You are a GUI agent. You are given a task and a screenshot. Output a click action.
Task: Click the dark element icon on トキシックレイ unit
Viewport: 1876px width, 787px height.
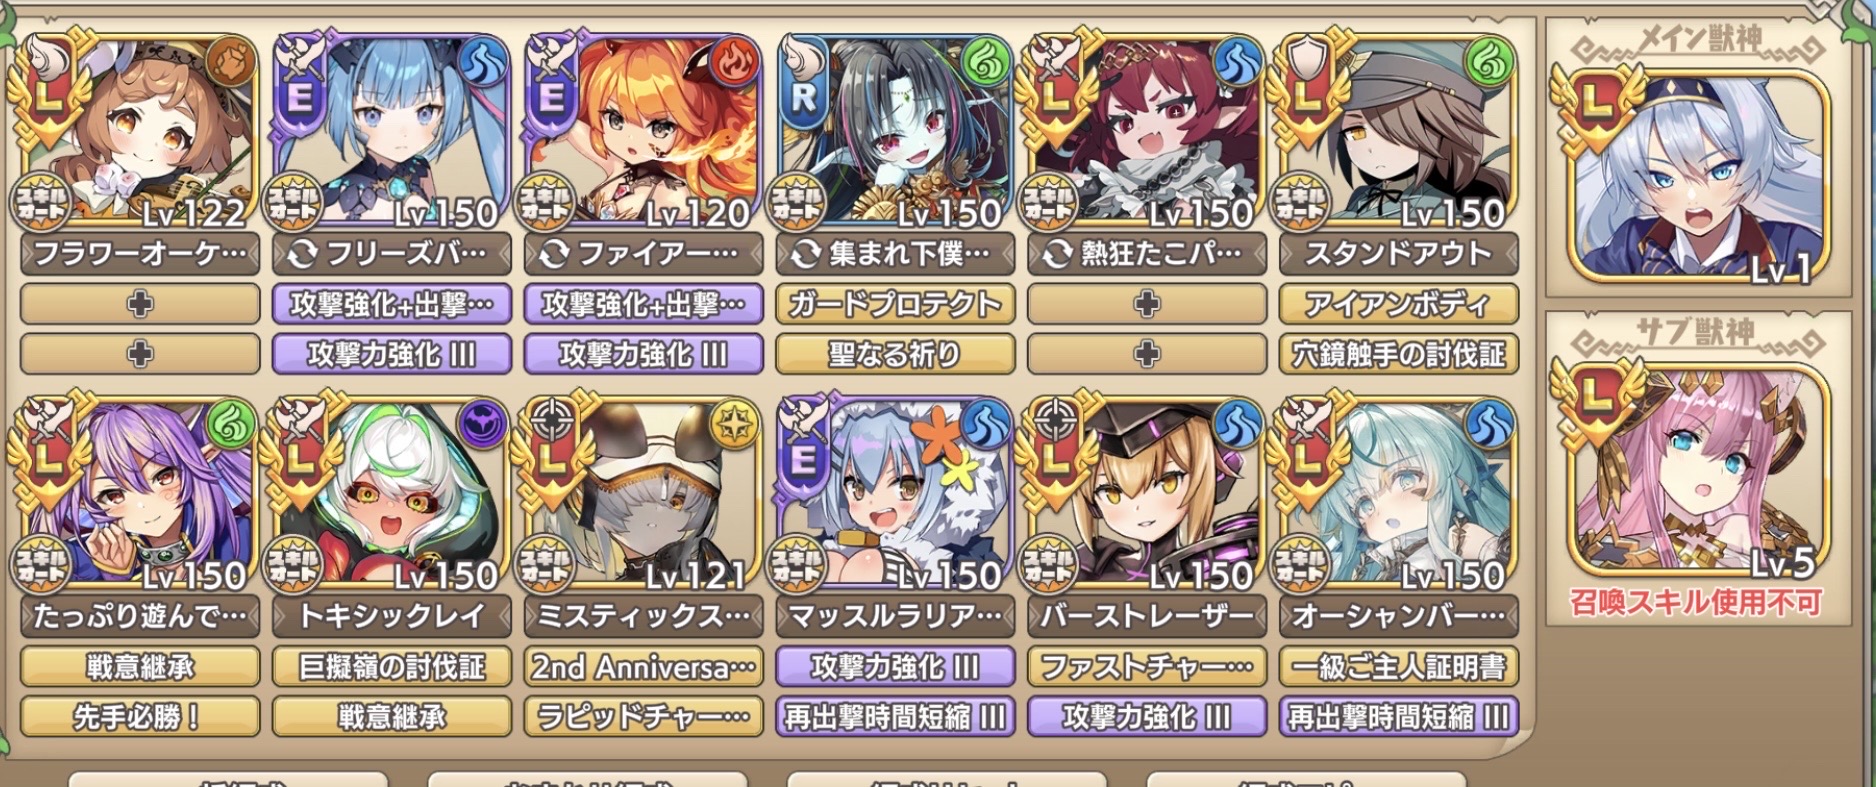coord(484,425)
